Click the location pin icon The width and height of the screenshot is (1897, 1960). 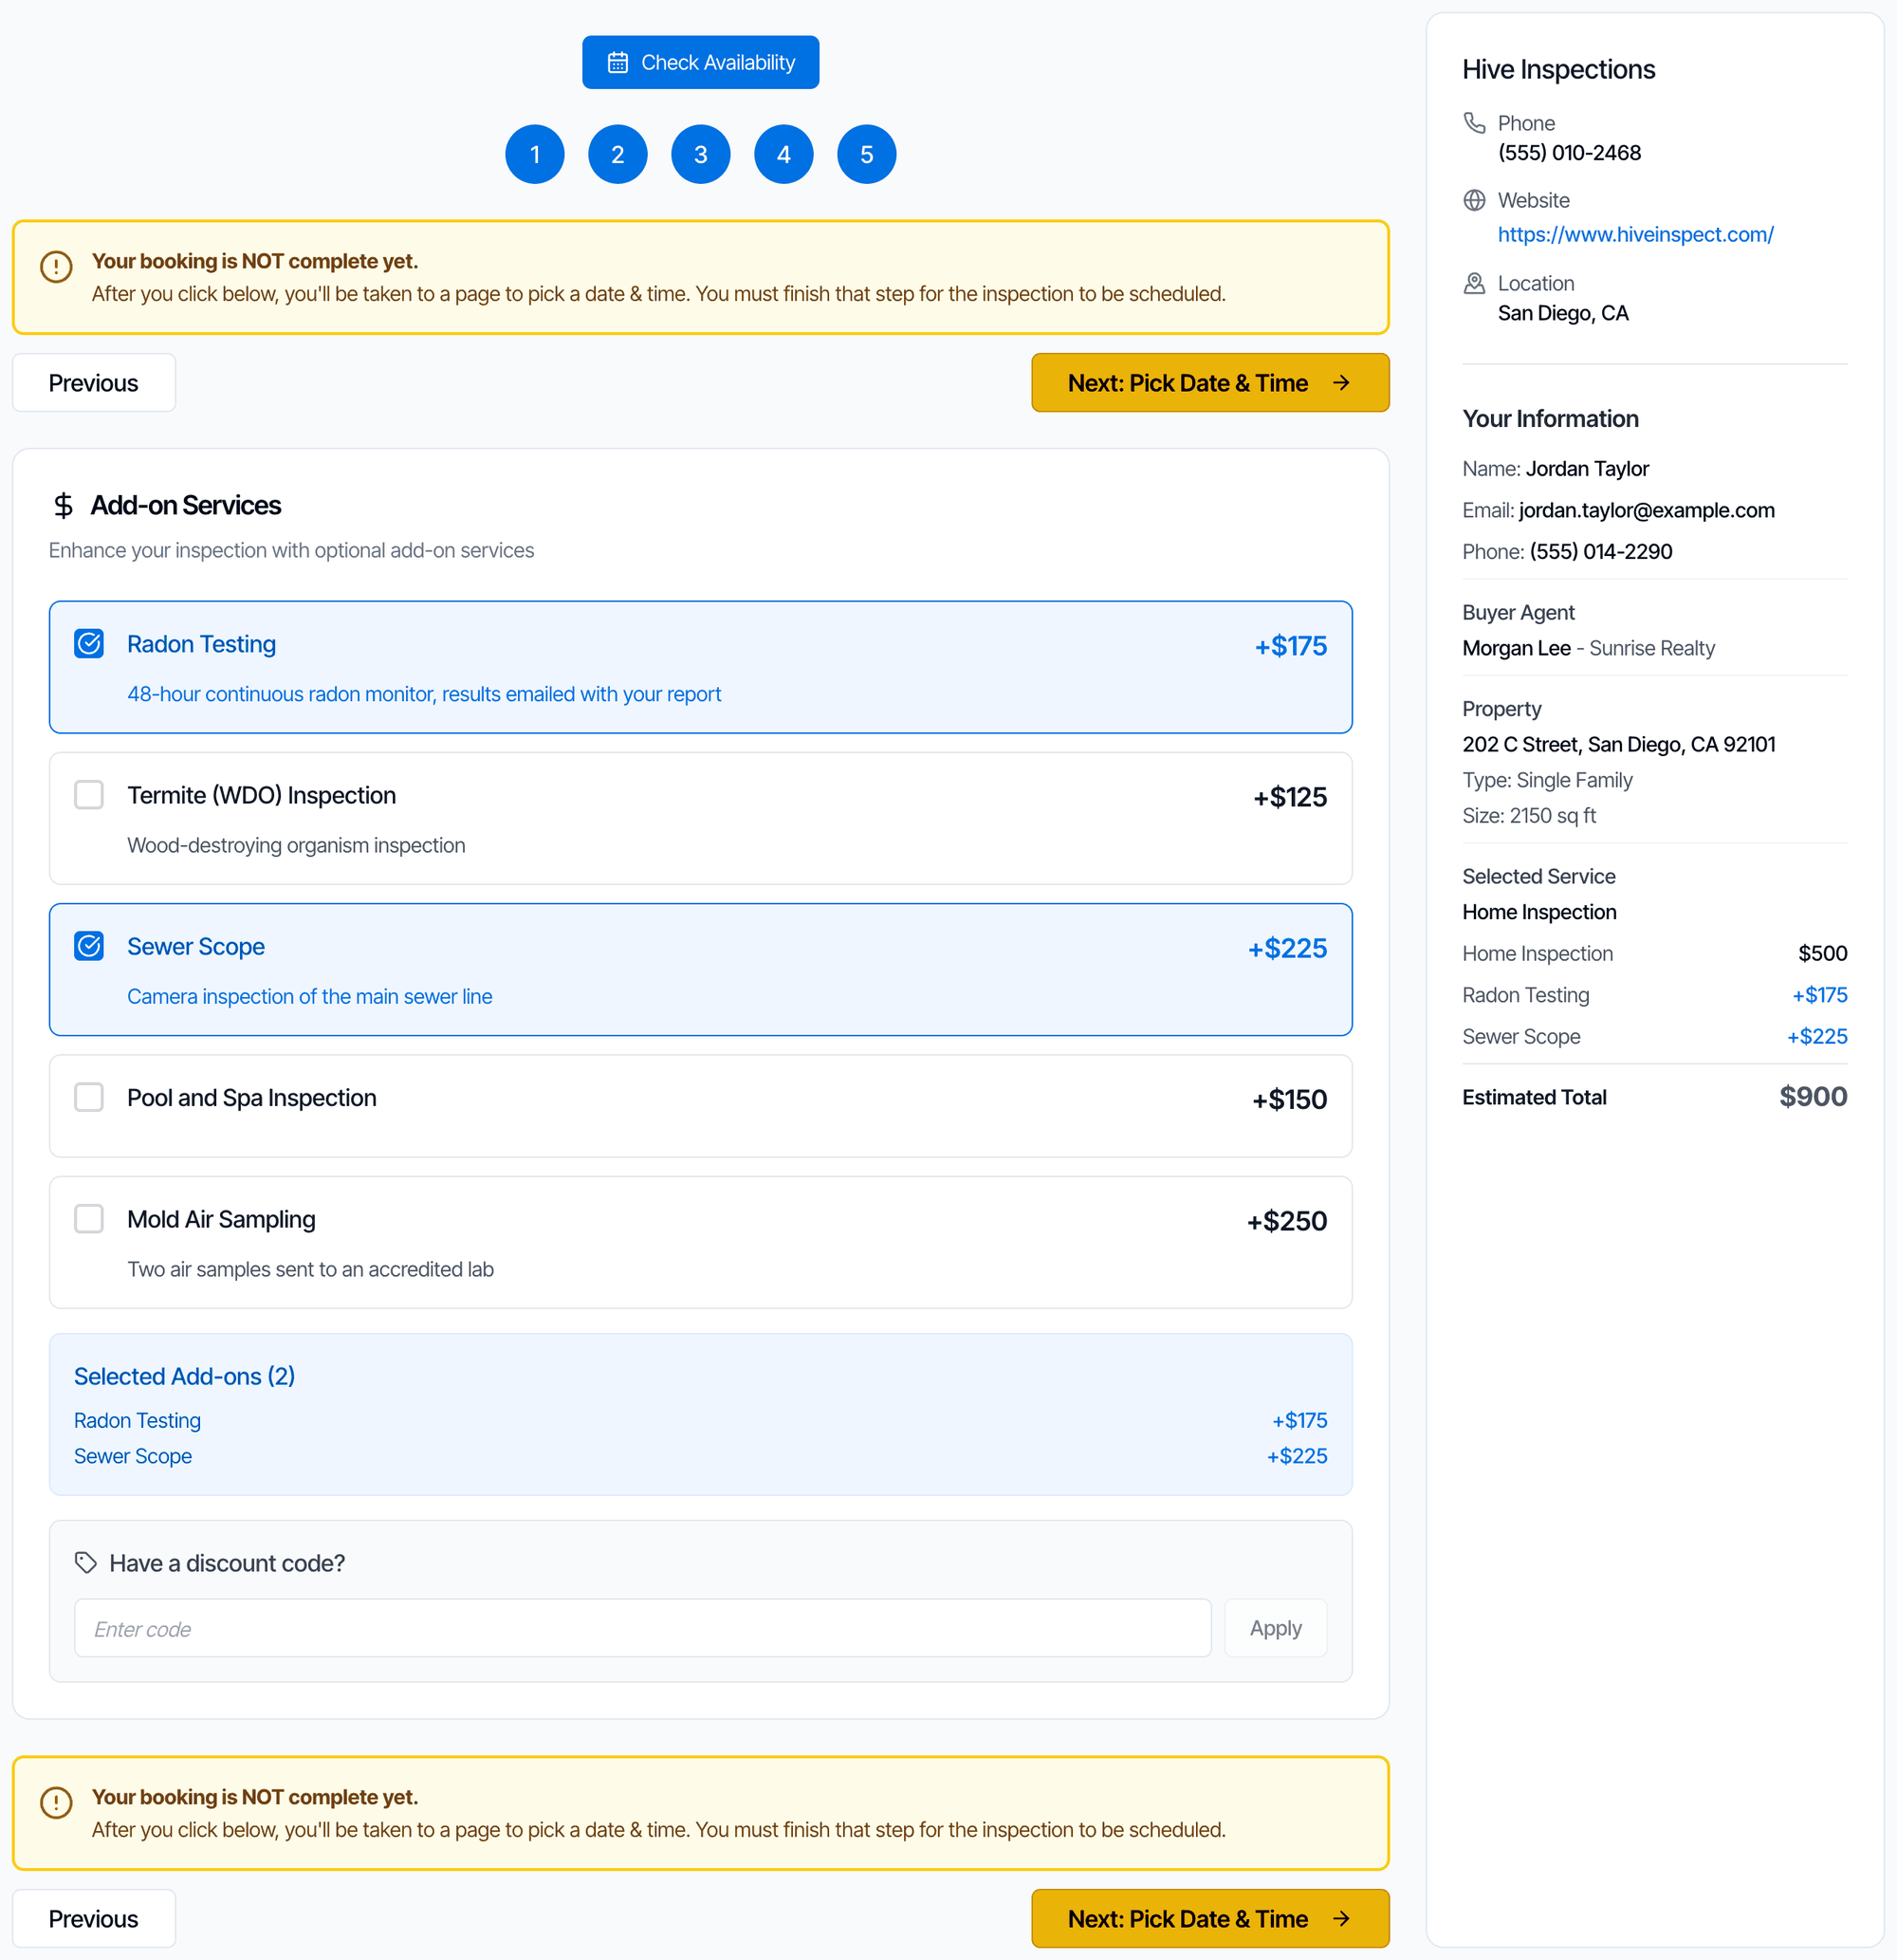coord(1474,283)
